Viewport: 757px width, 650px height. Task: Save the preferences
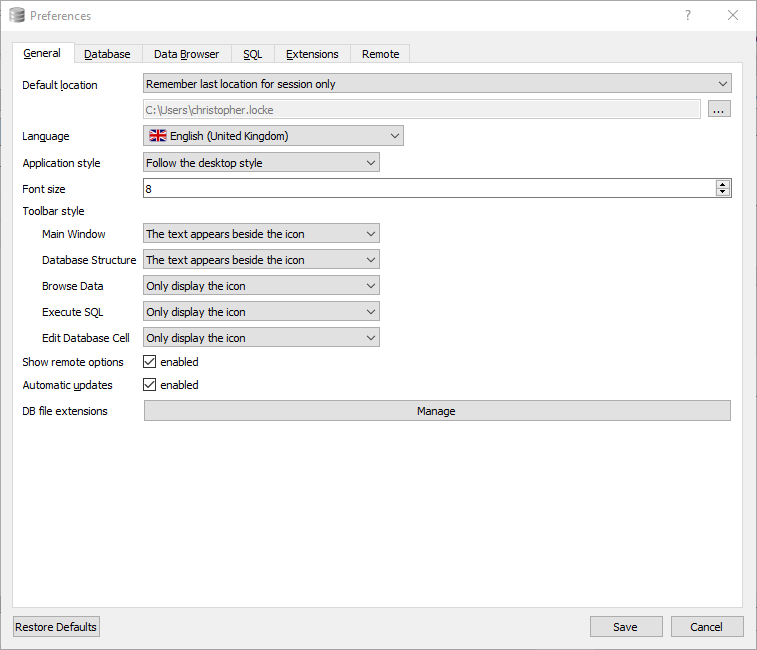coord(626,627)
